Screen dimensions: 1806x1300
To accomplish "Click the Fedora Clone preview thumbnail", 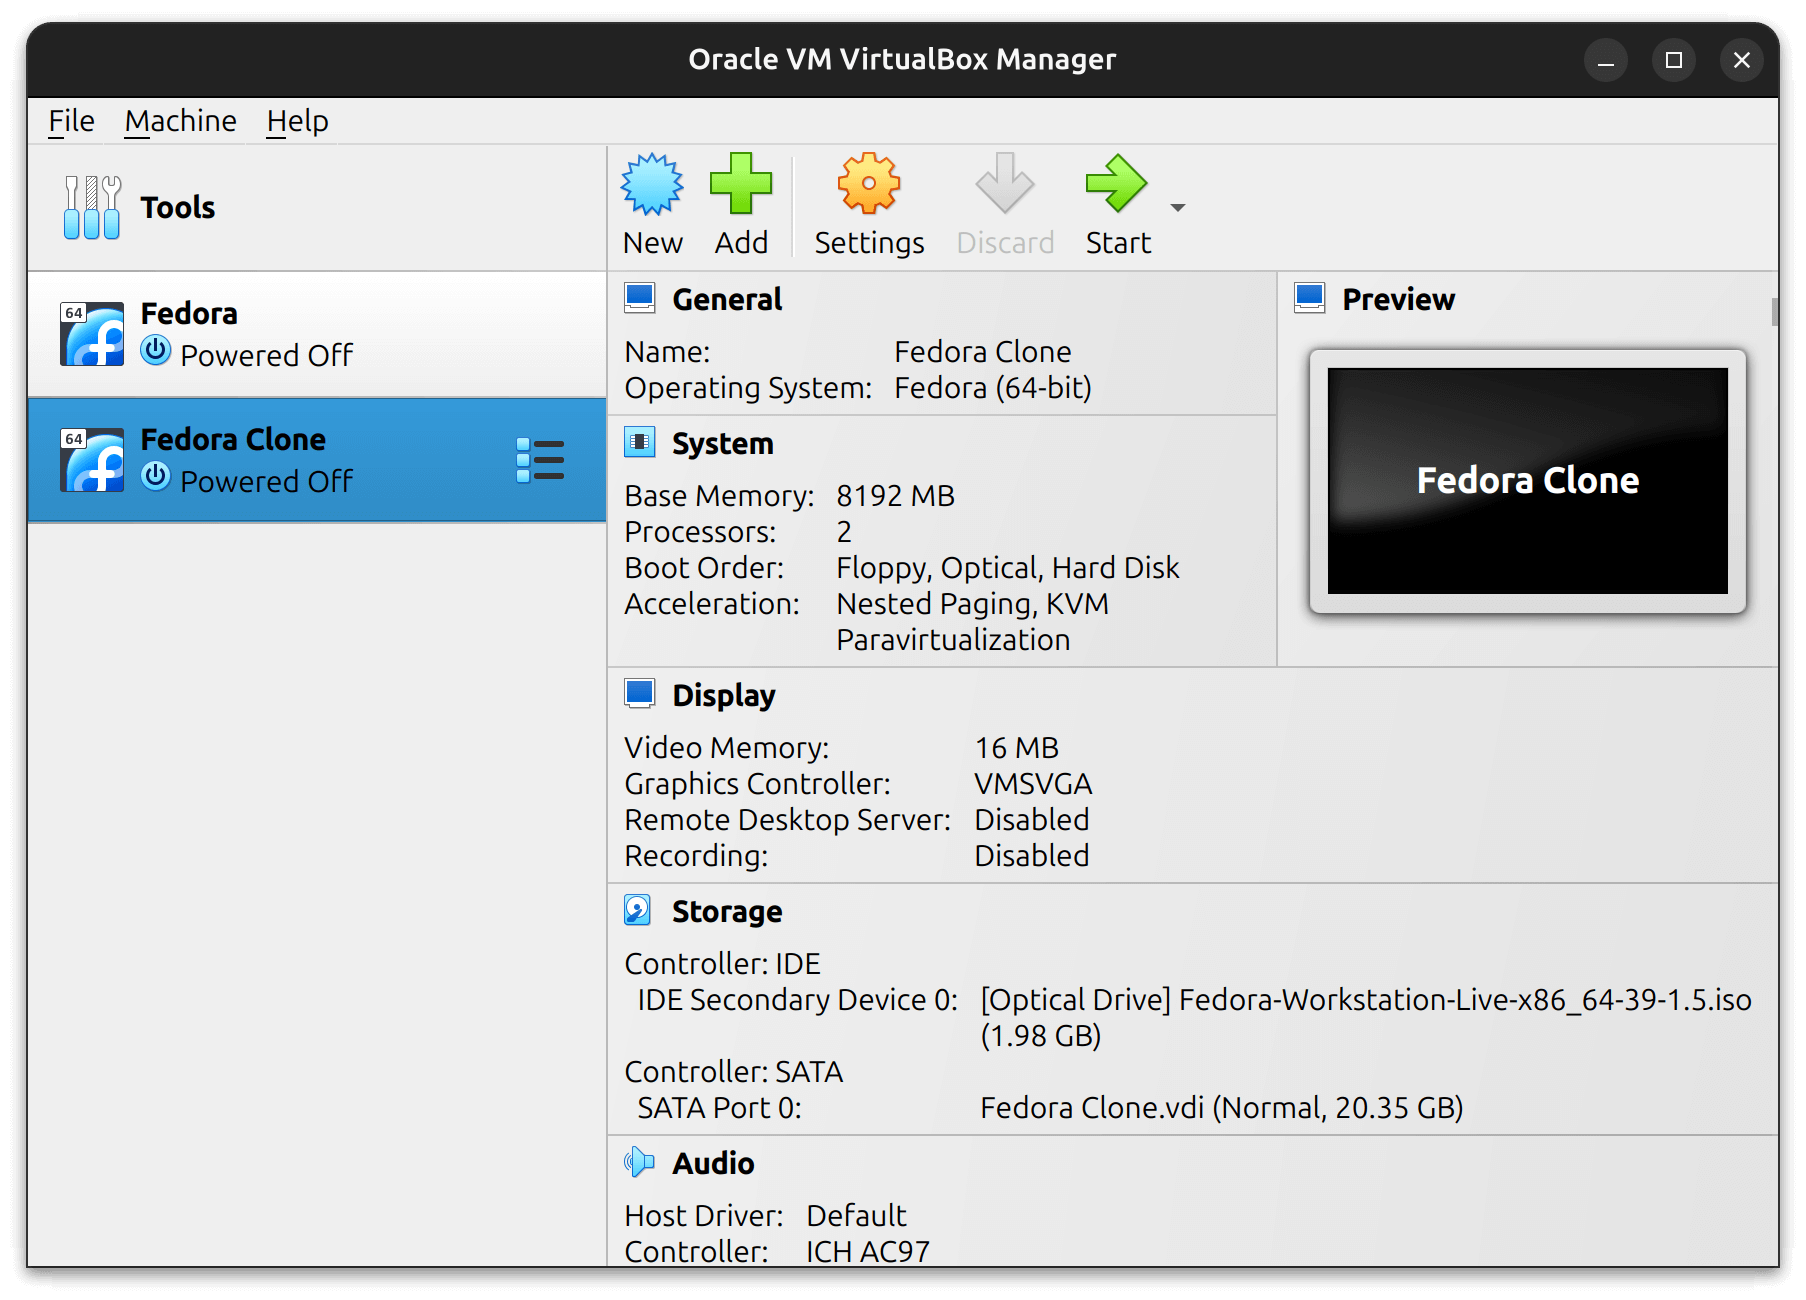I will point(1527,480).
